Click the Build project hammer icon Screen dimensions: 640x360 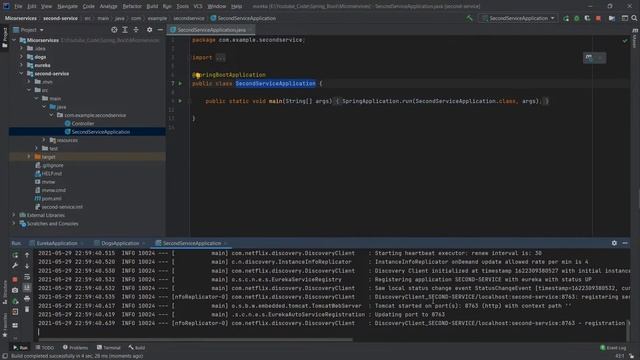pyautogui.click(x=469, y=18)
